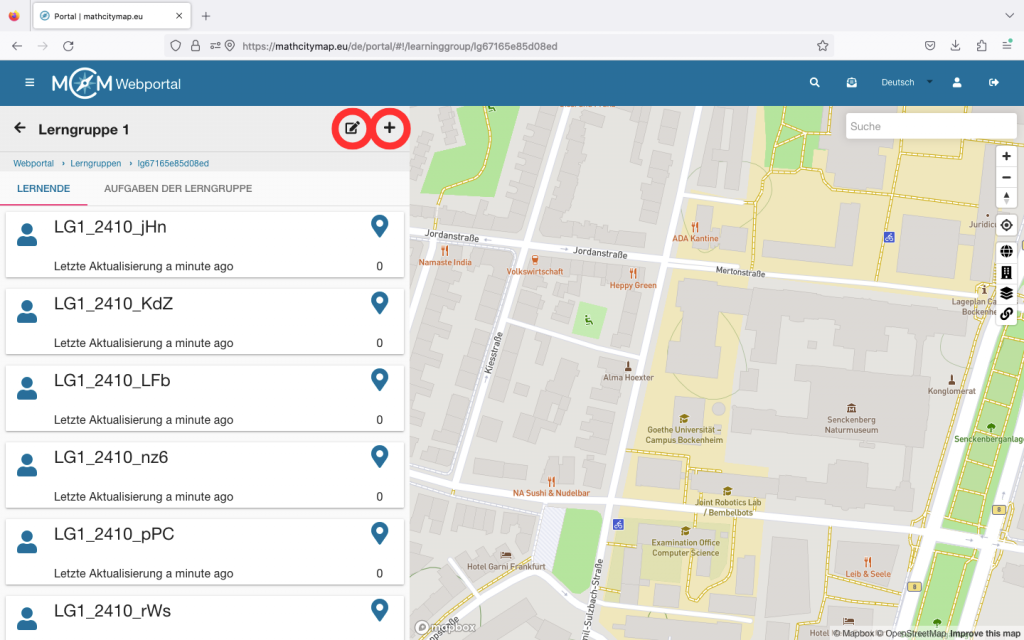The width and height of the screenshot is (1024, 640).
Task: Click the Lerngruppen breadcrumb link
Action: [96, 163]
